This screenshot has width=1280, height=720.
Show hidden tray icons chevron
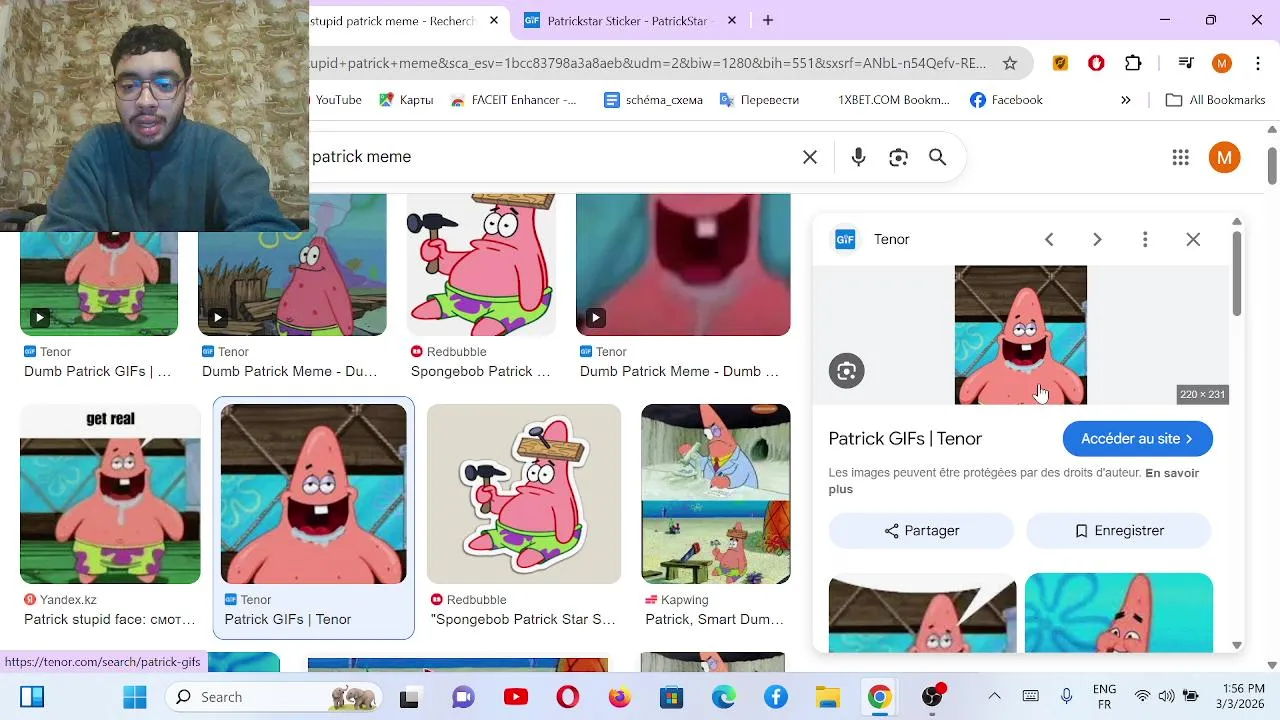point(994,696)
